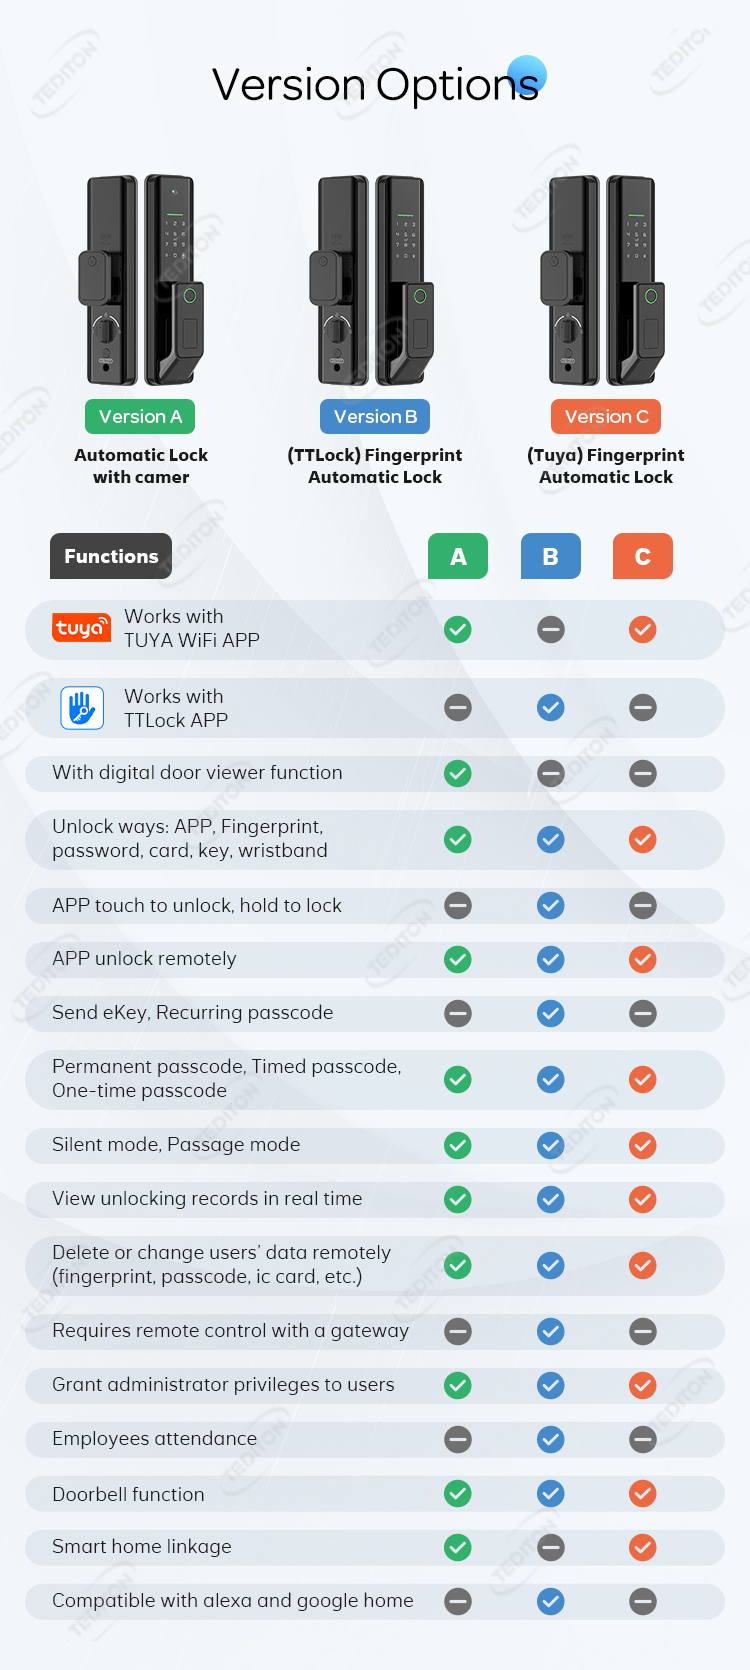
Task: Click green checkmark for digital door viewer
Action: tap(458, 774)
